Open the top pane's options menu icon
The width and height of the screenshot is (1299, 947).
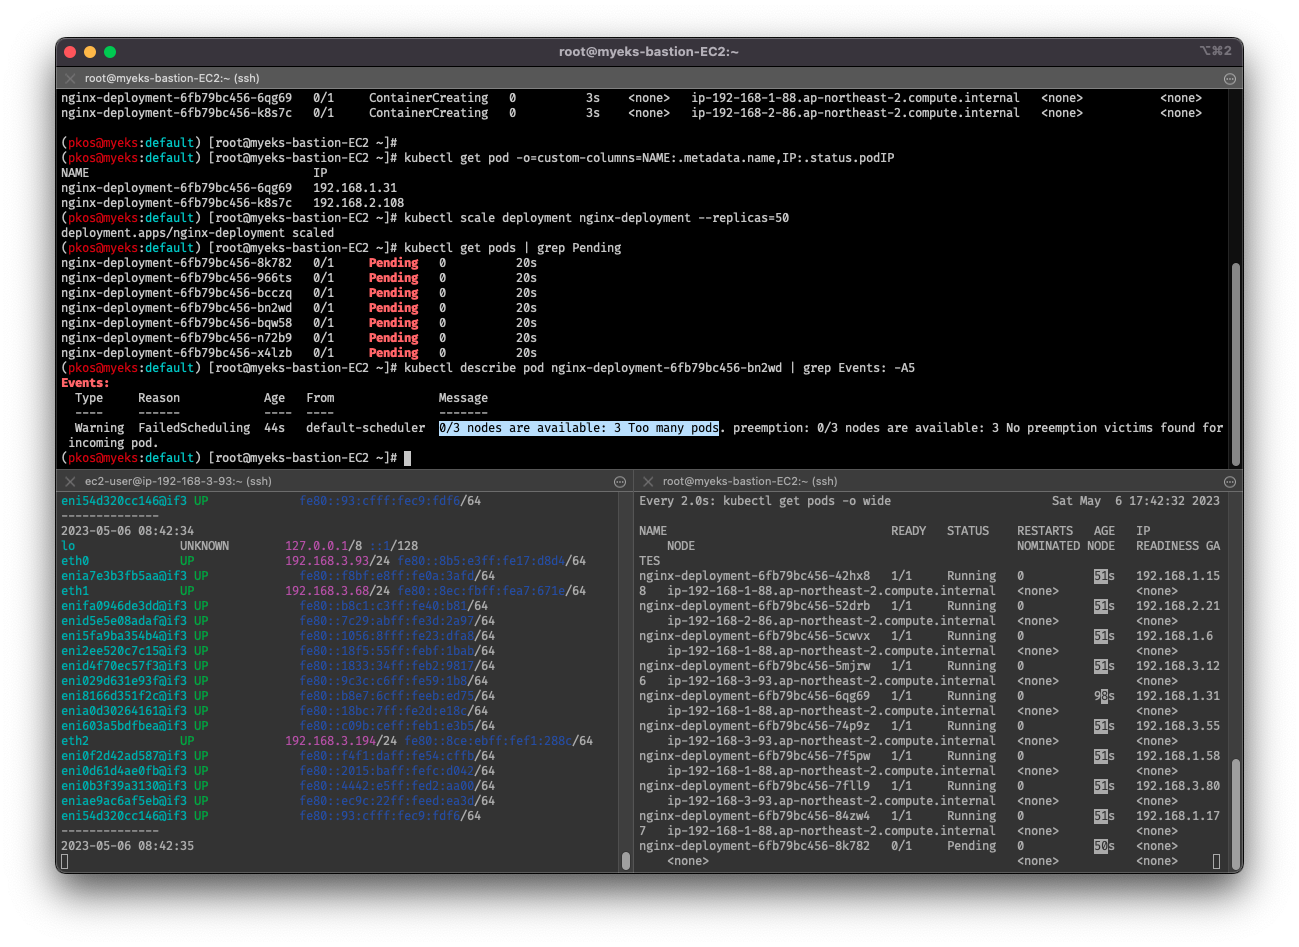[1230, 78]
